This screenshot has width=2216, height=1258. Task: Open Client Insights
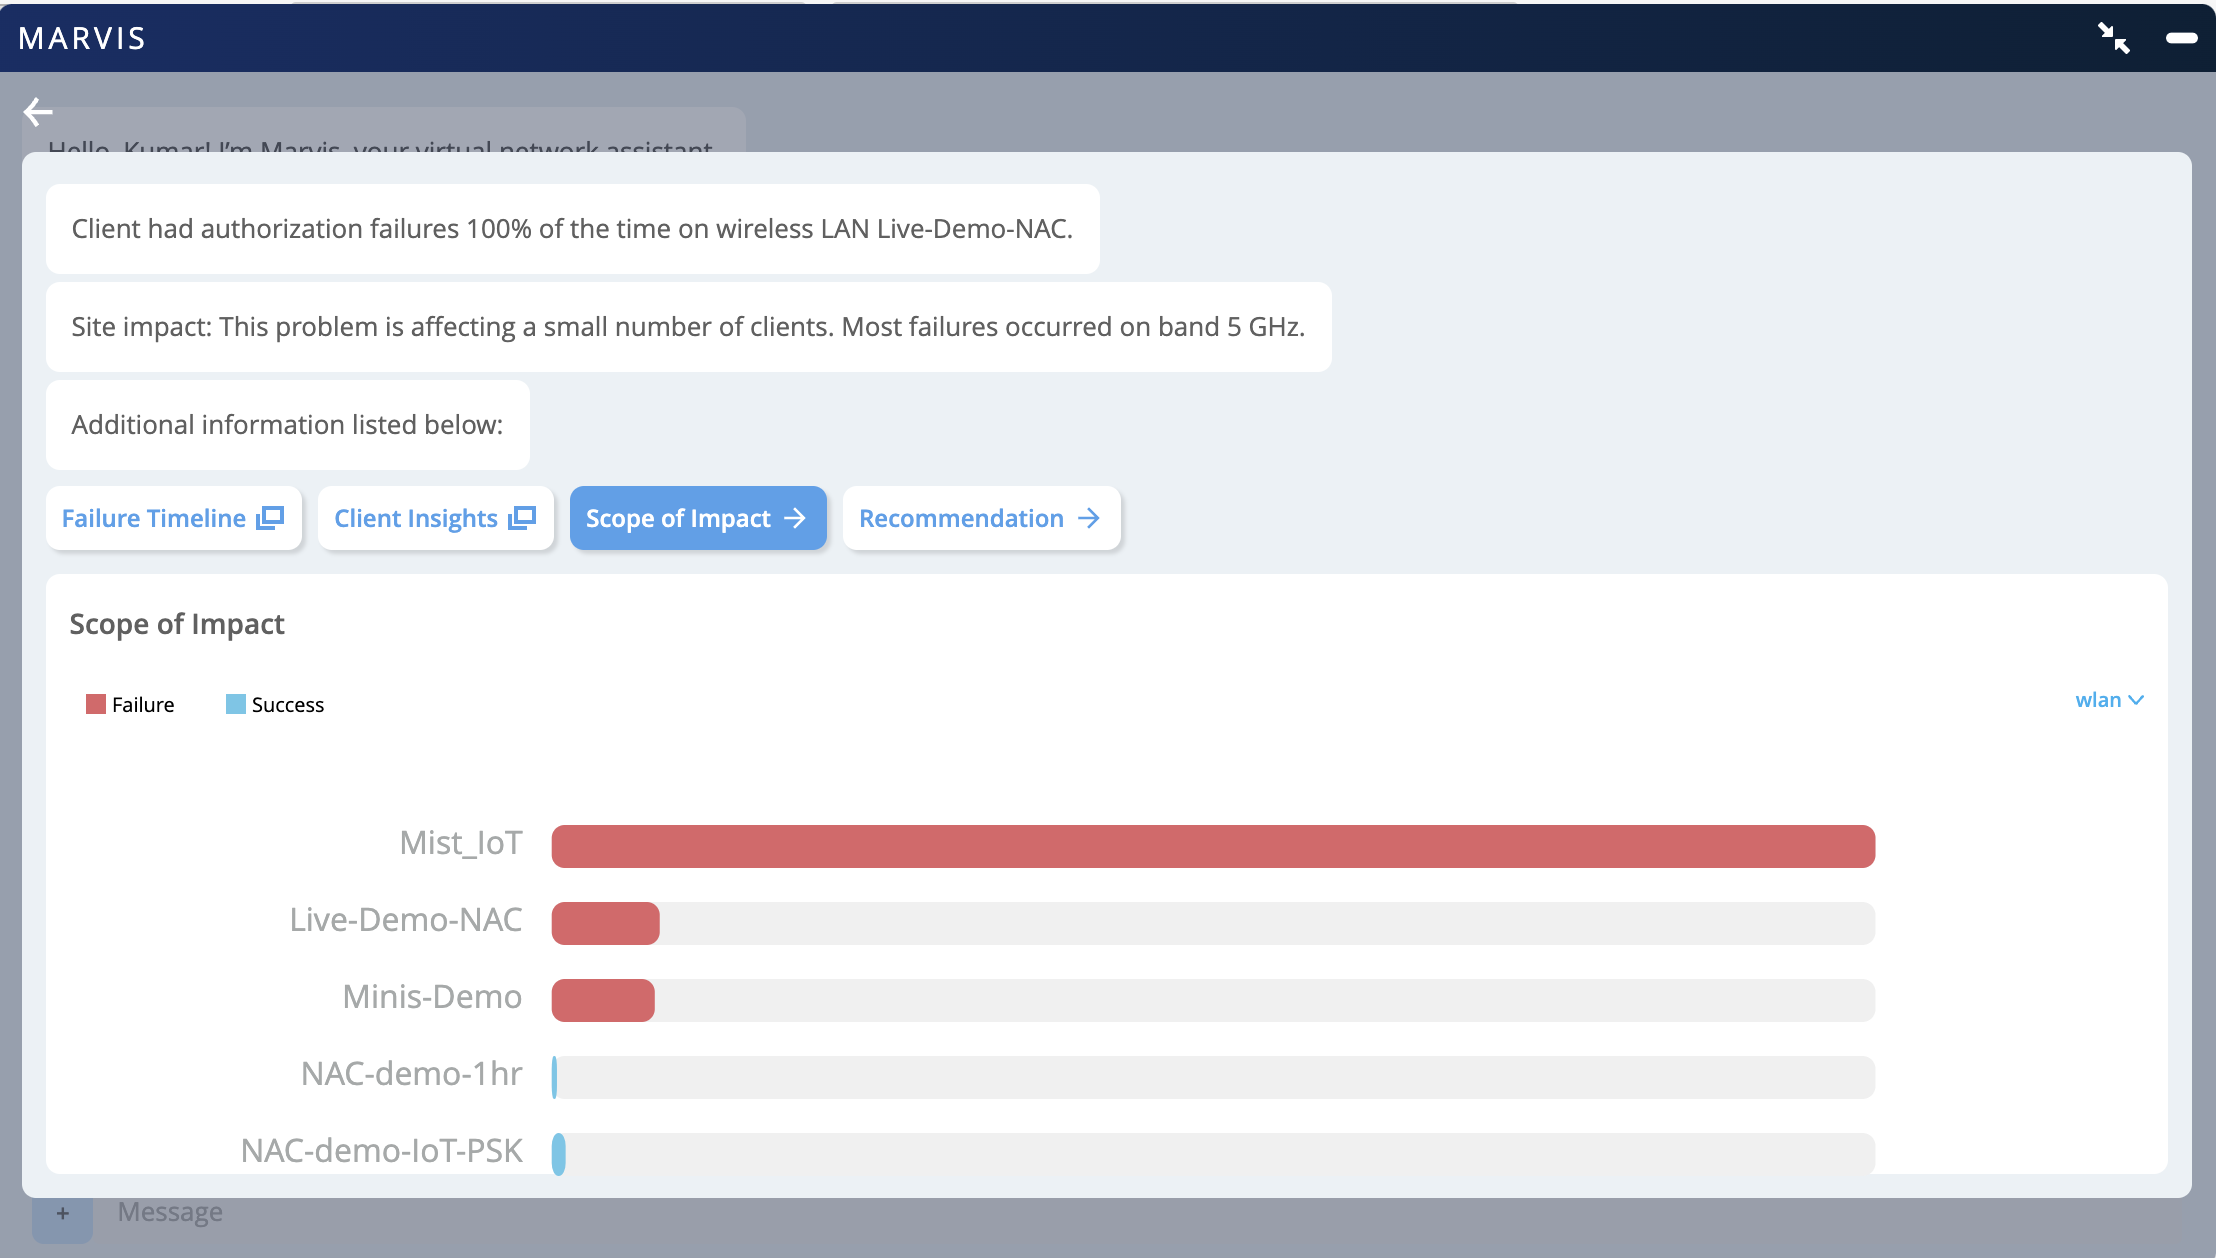click(416, 518)
